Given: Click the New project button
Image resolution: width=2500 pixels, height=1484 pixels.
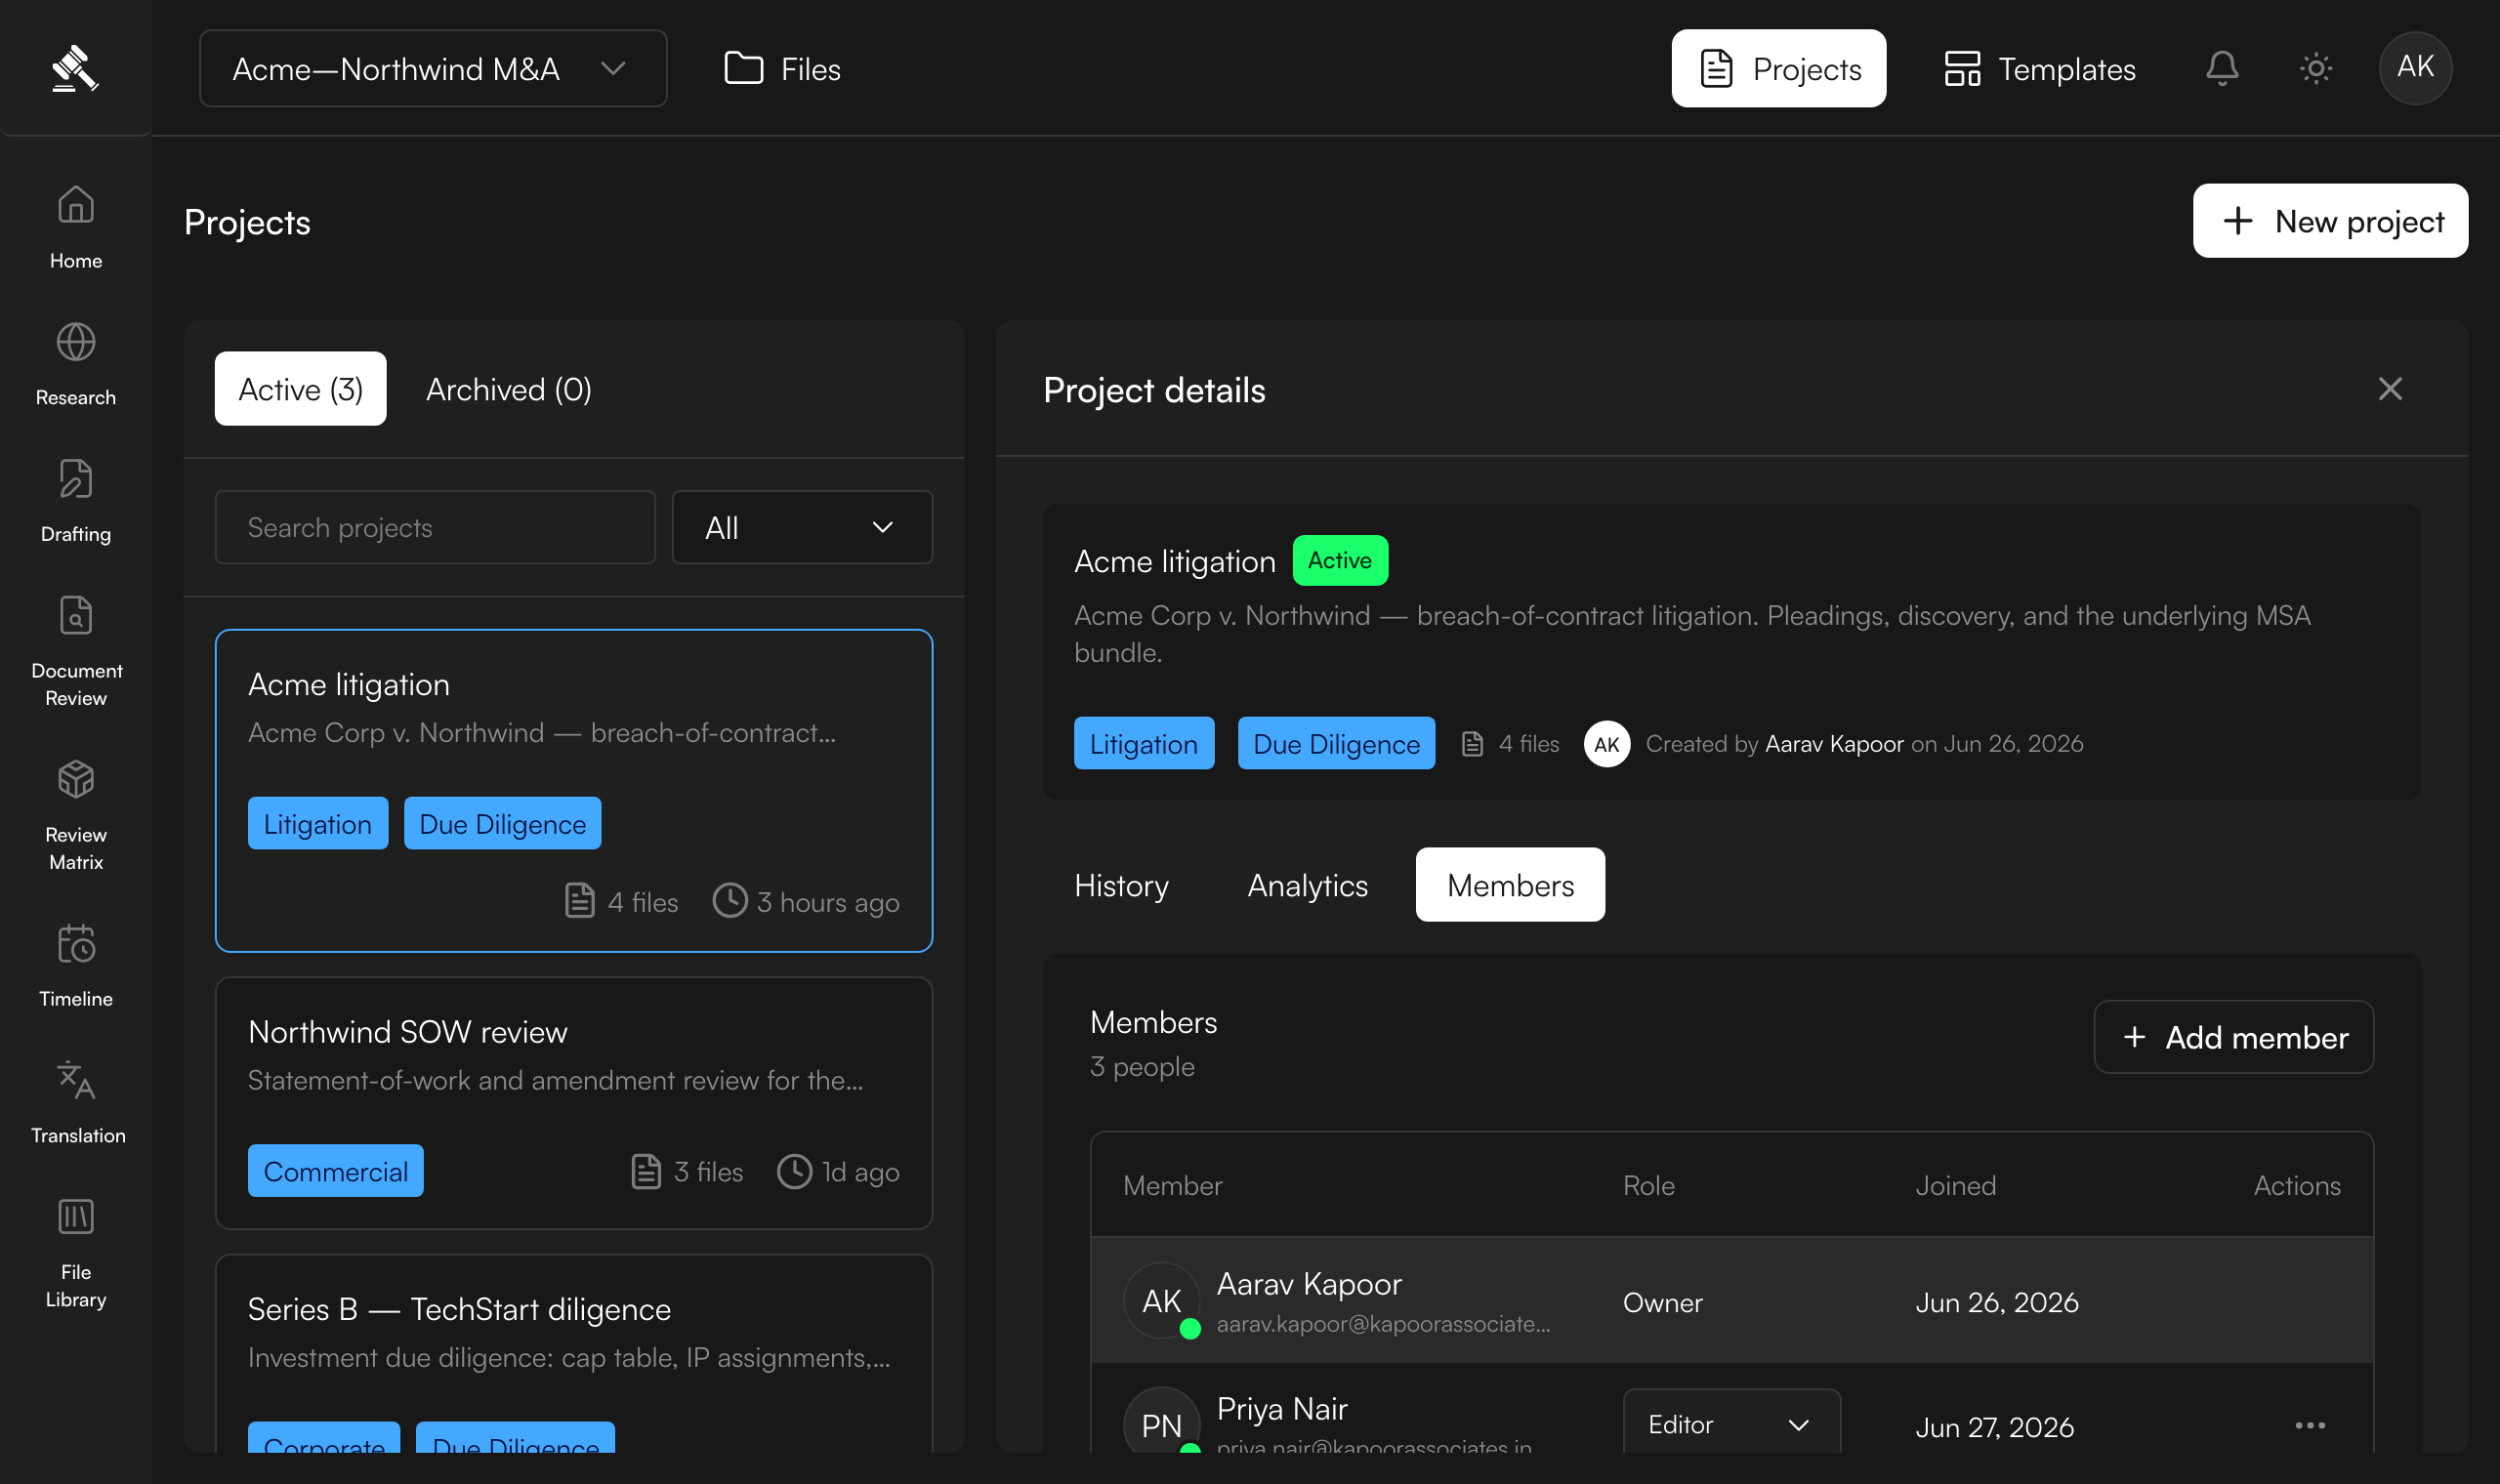Looking at the screenshot, I should coord(2330,221).
